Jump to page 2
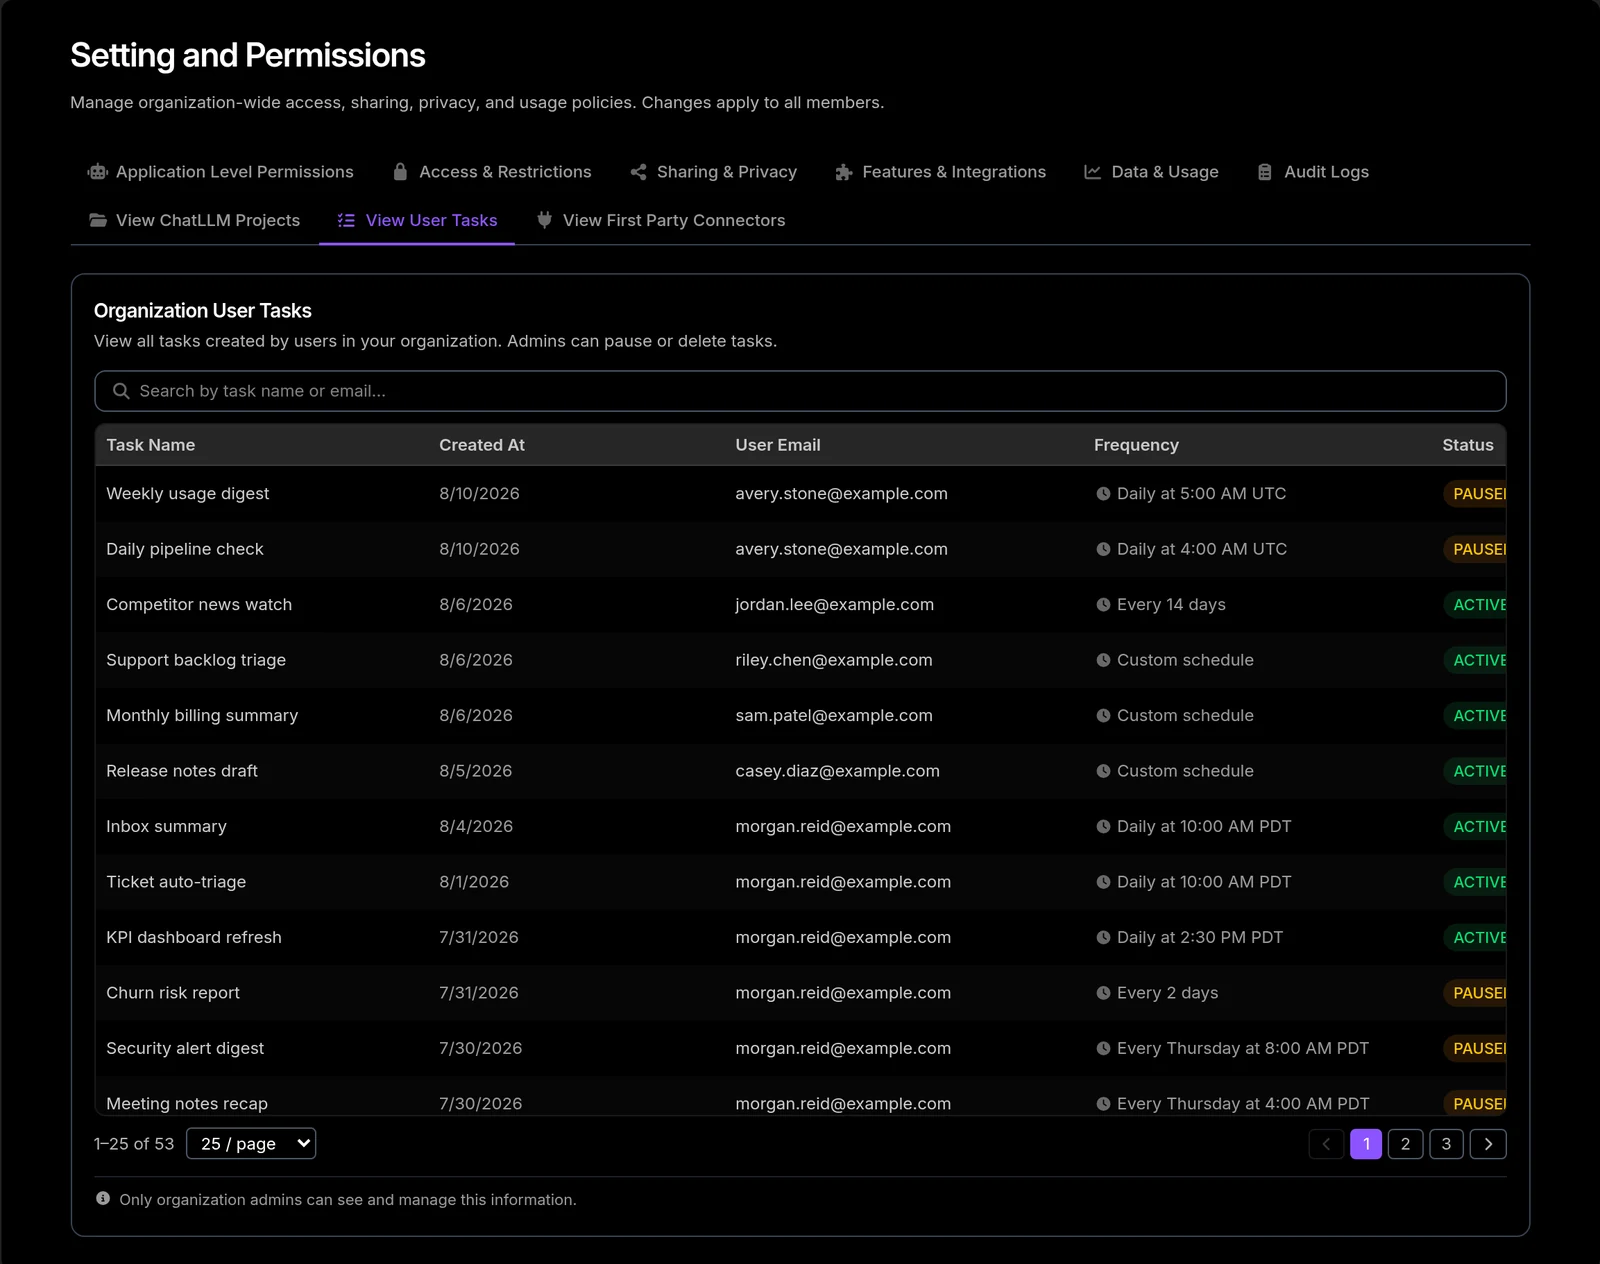Image resolution: width=1600 pixels, height=1264 pixels. [x=1405, y=1144]
